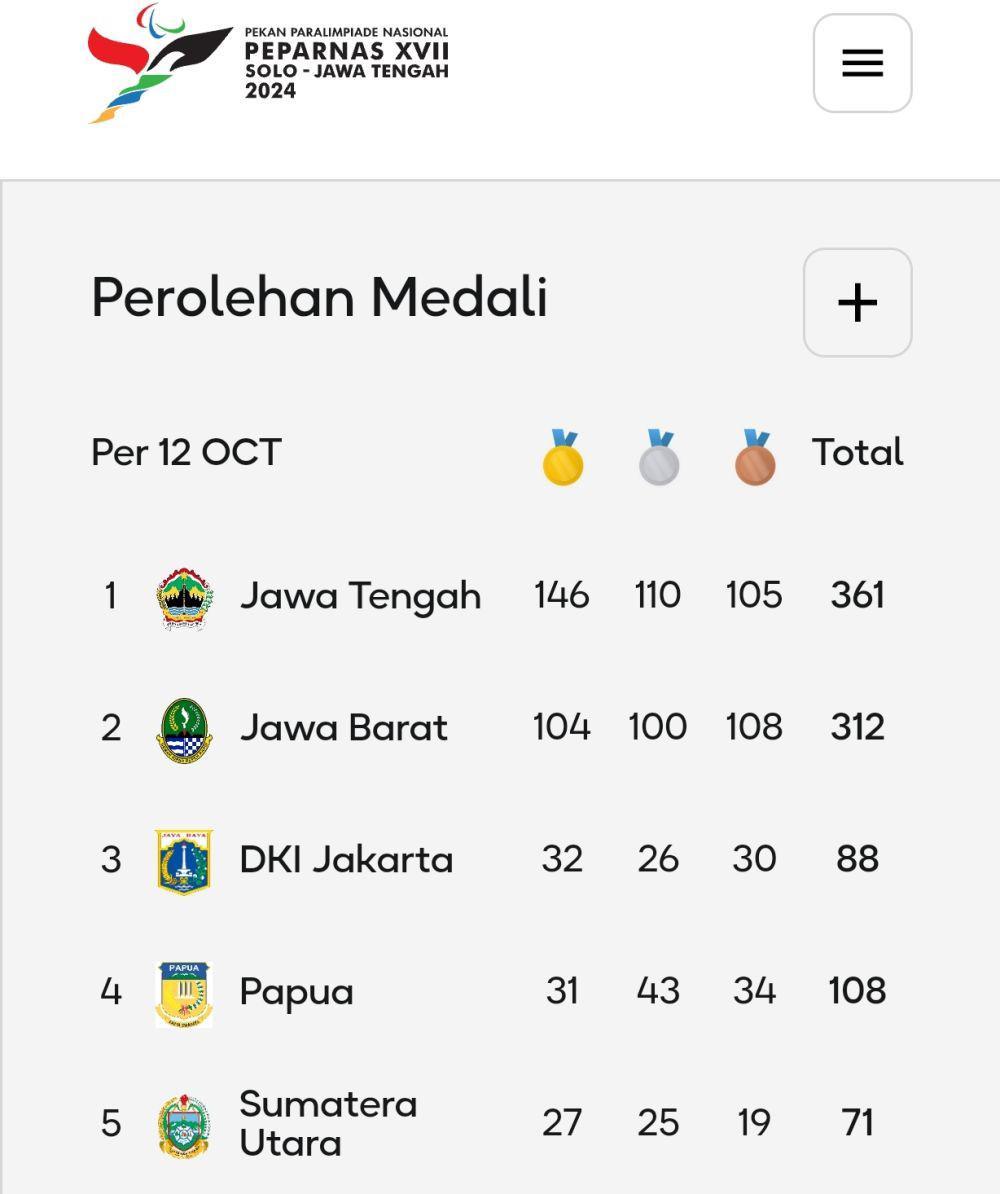1000x1194 pixels.
Task: Expand medal table with plus button
Action: [858, 302]
